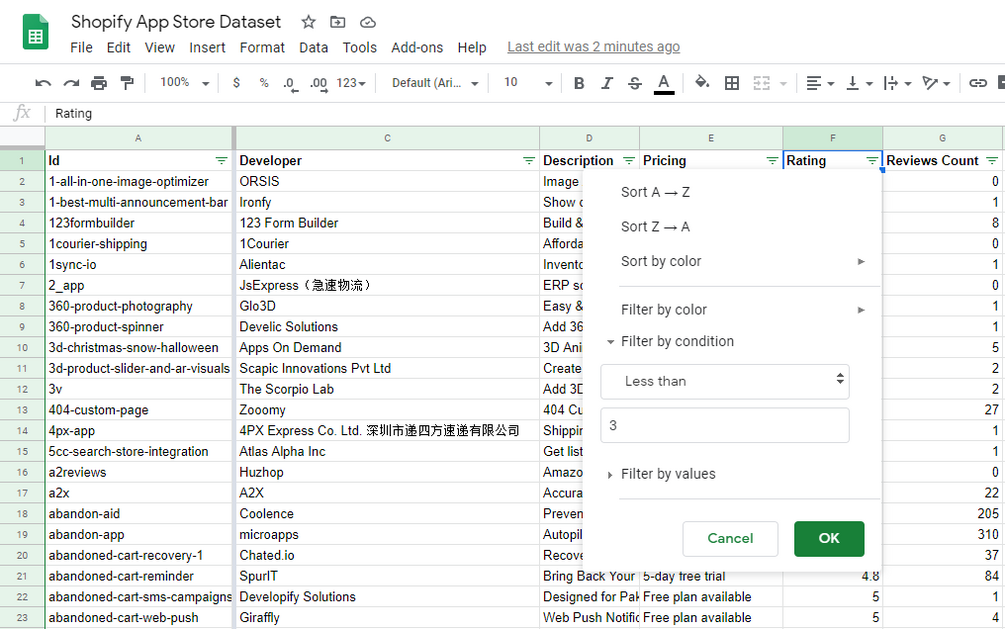Open the Reviews Count filter icon

point(992,161)
